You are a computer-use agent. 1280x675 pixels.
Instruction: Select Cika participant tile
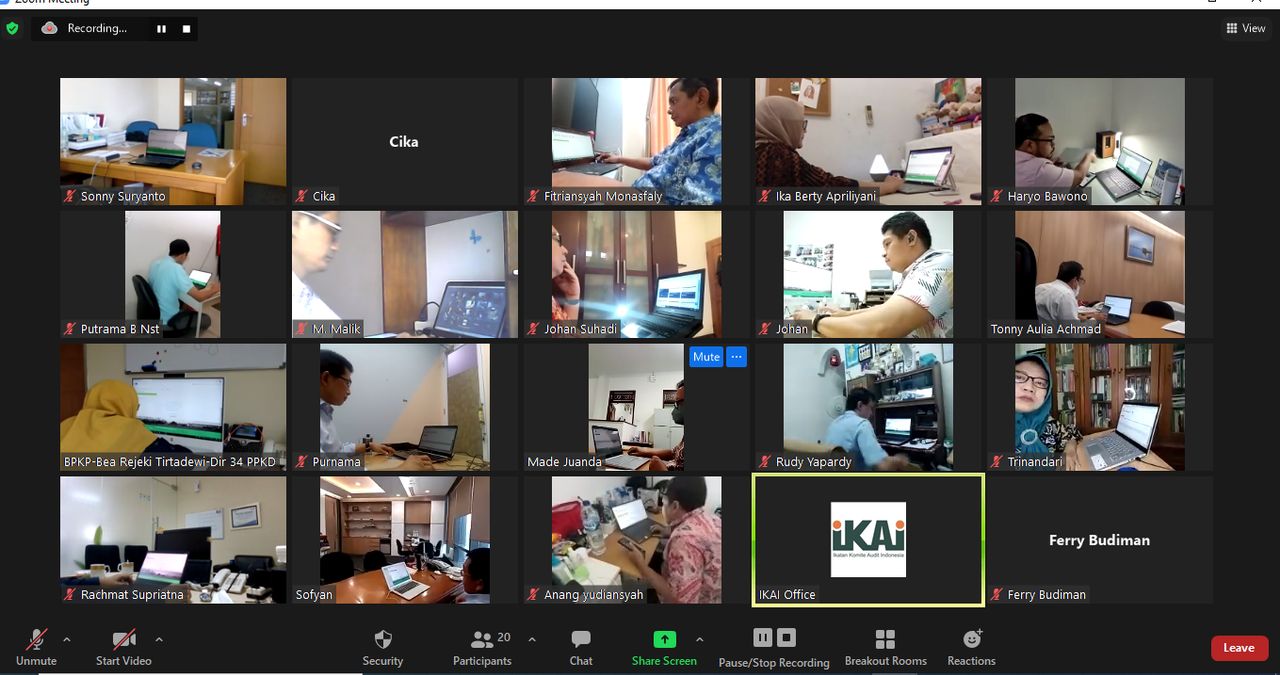click(404, 141)
